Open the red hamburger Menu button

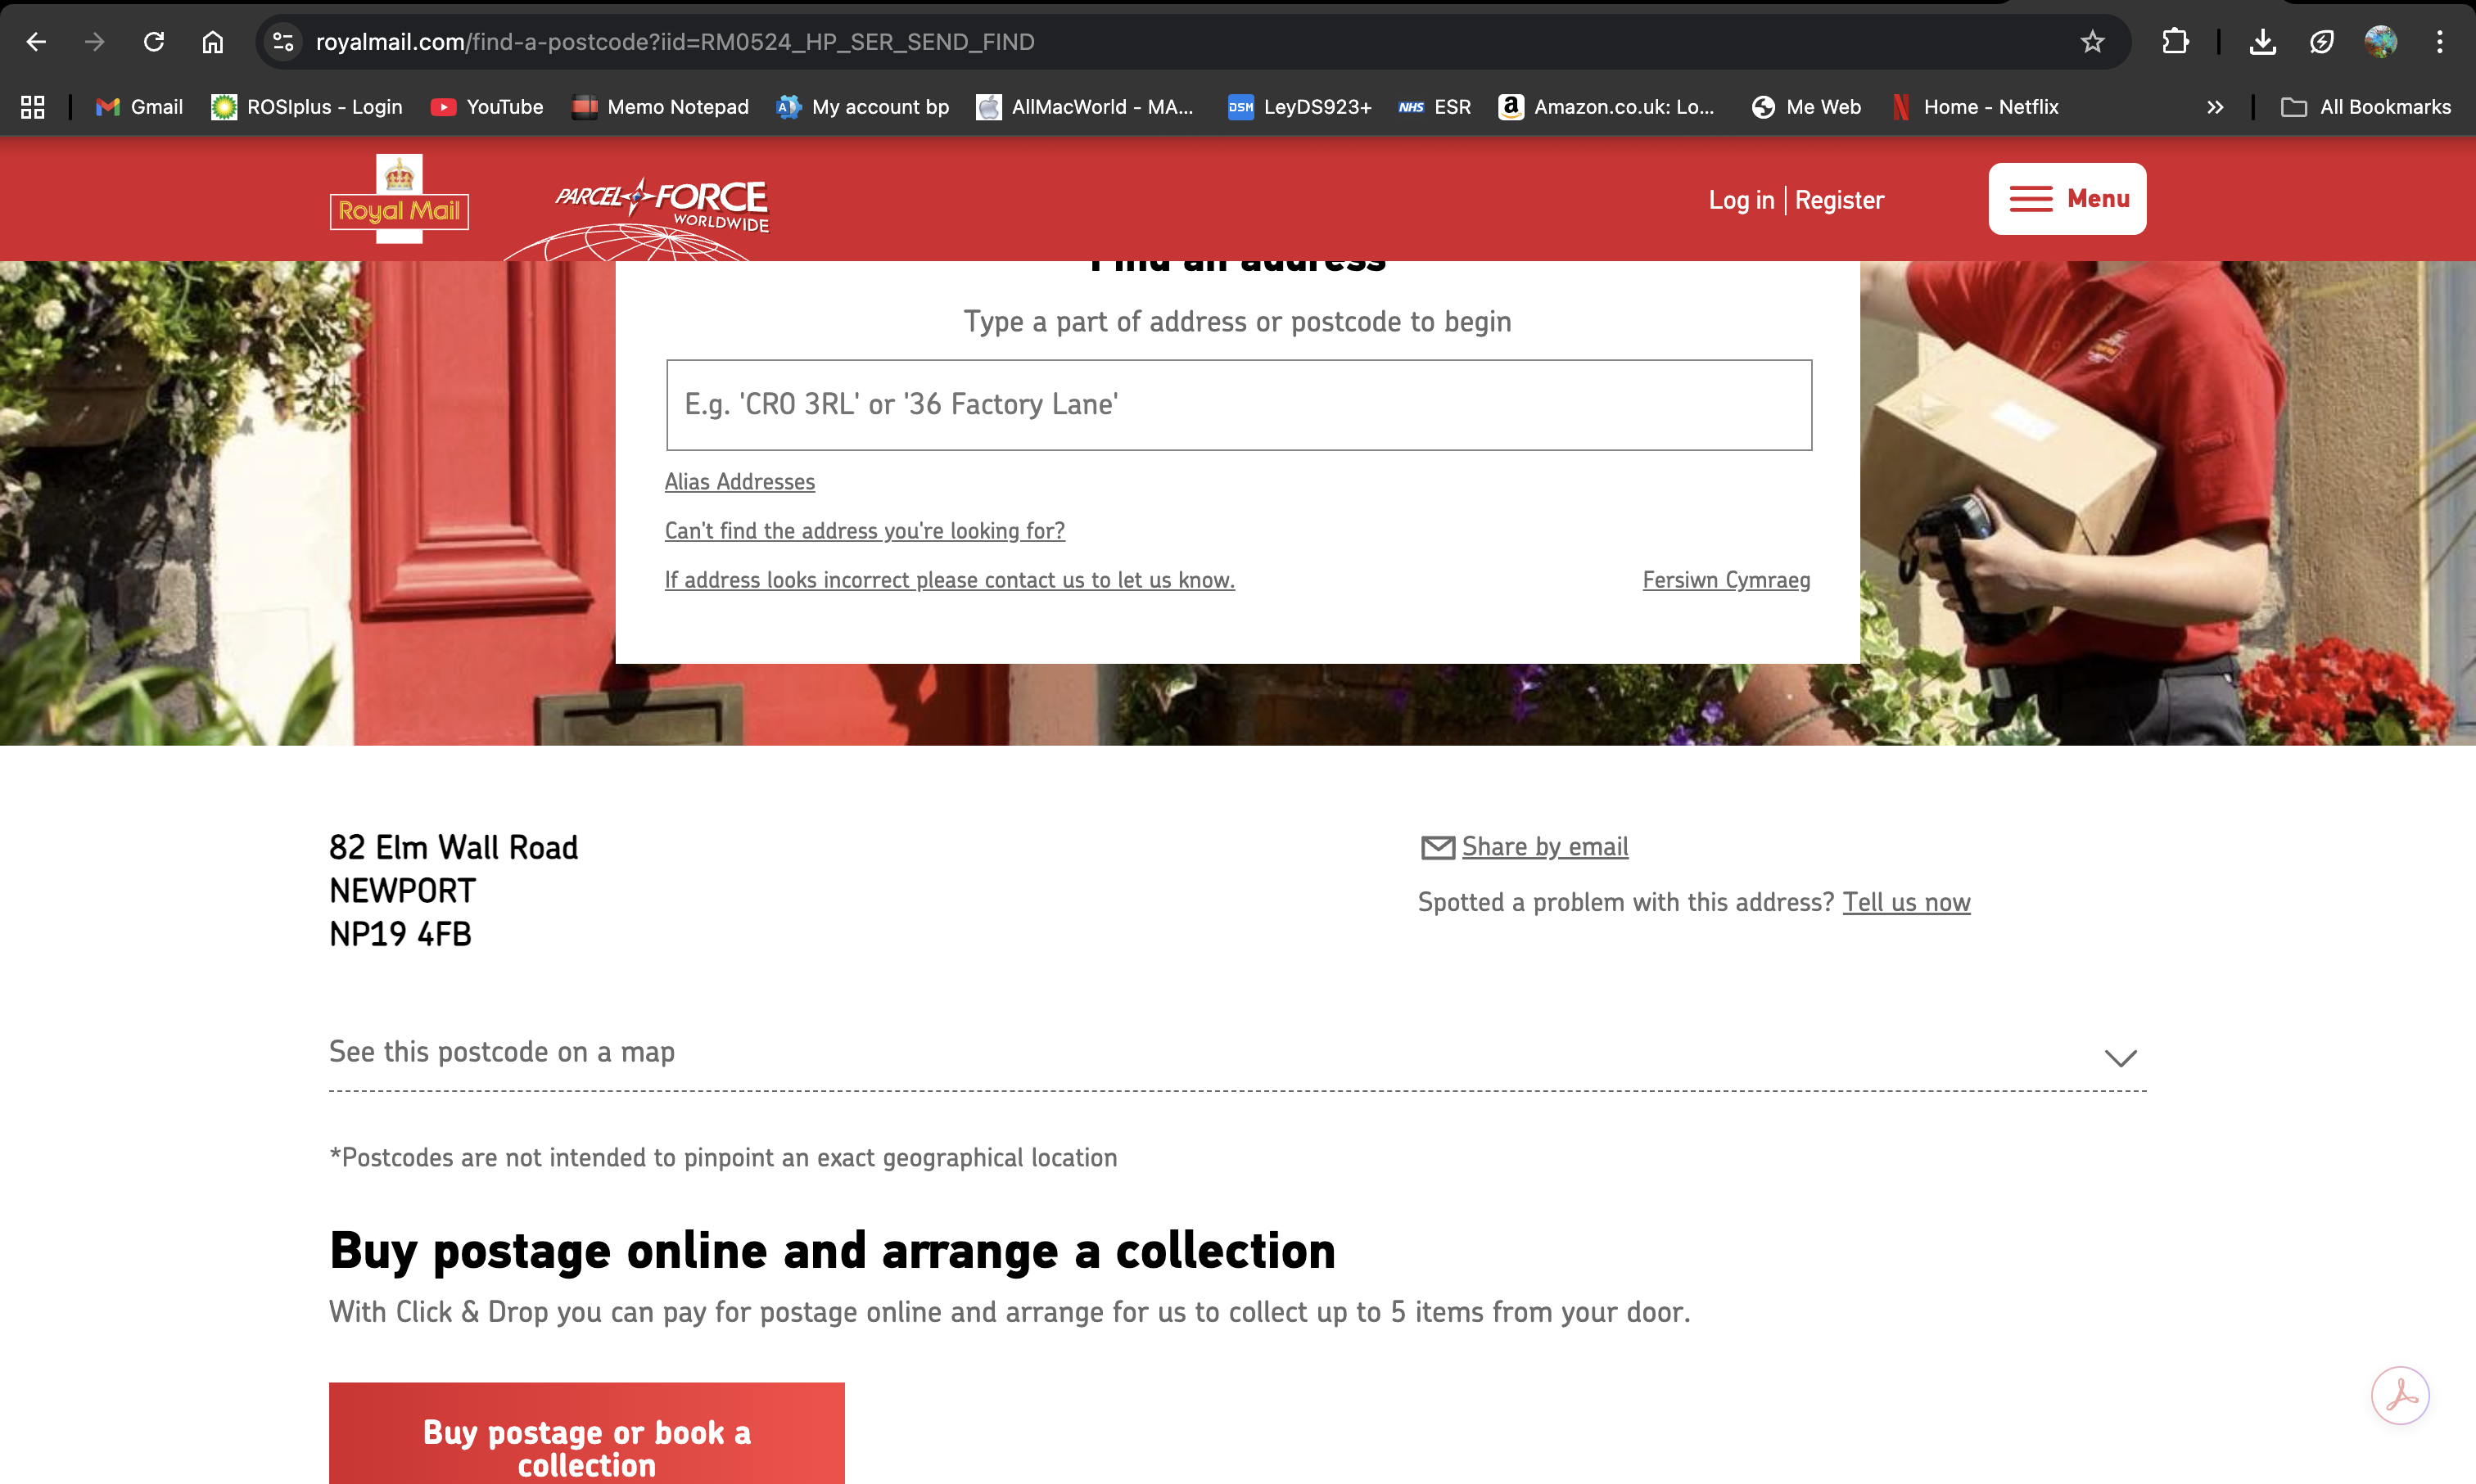[x=2067, y=199]
